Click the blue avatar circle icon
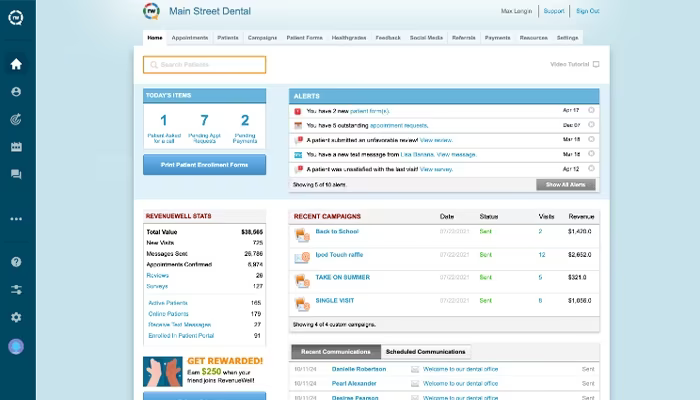The width and height of the screenshot is (700, 400). tap(16, 346)
